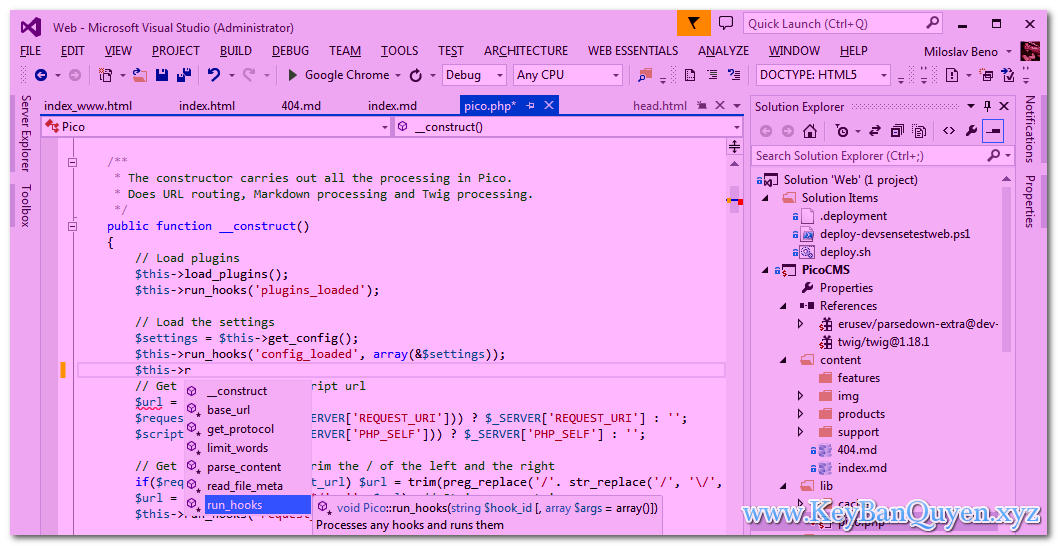Save the current file with the disk icon
1058x546 pixels.
click(162, 75)
